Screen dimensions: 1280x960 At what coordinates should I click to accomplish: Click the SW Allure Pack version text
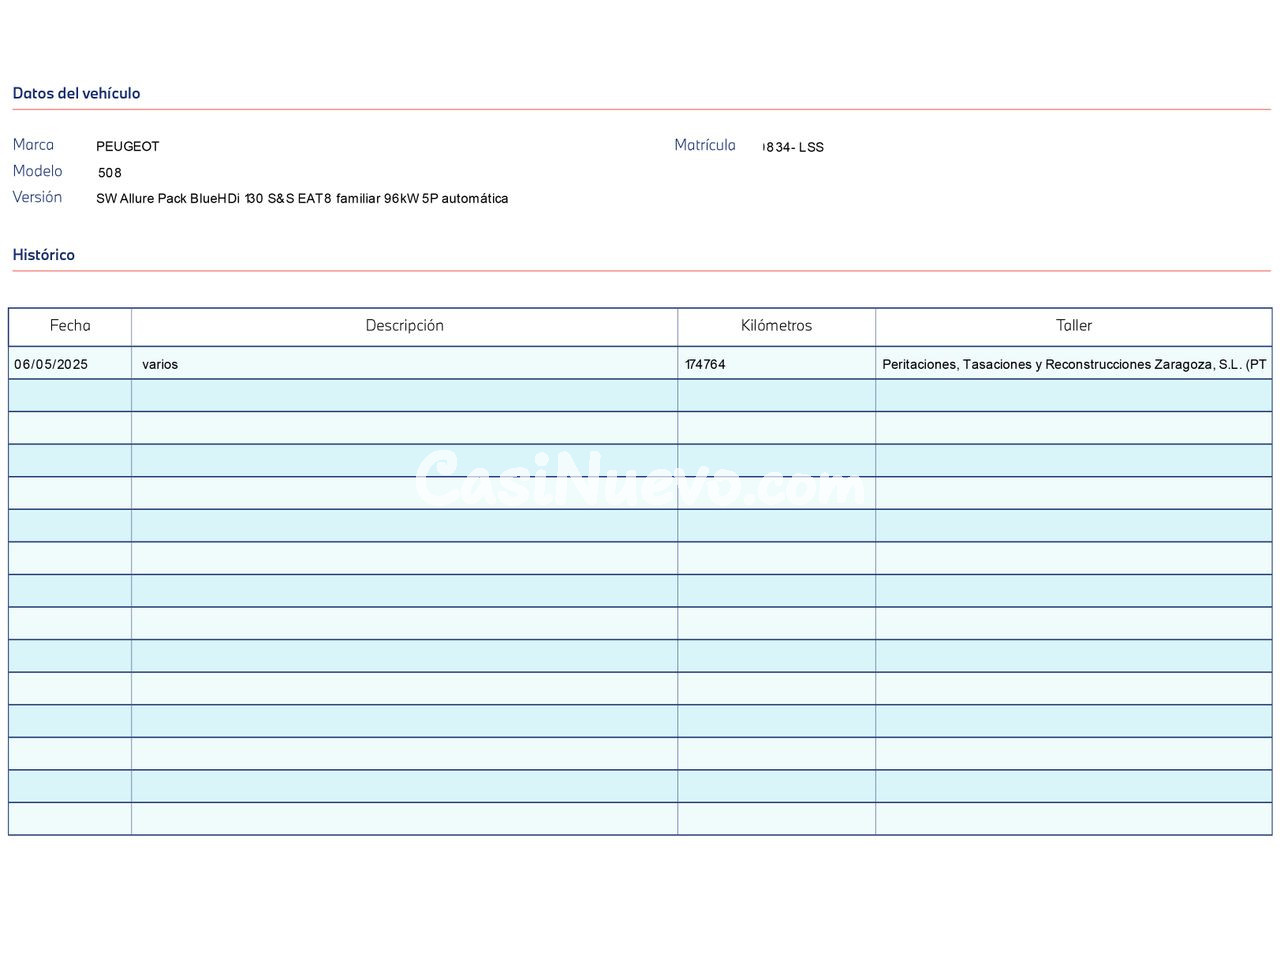(x=301, y=199)
